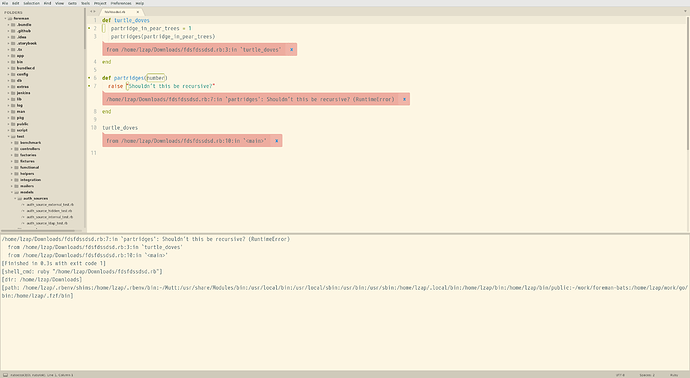The height and width of the screenshot is (378, 690).
Task: Close the open editor file tab
Action: (137, 12)
